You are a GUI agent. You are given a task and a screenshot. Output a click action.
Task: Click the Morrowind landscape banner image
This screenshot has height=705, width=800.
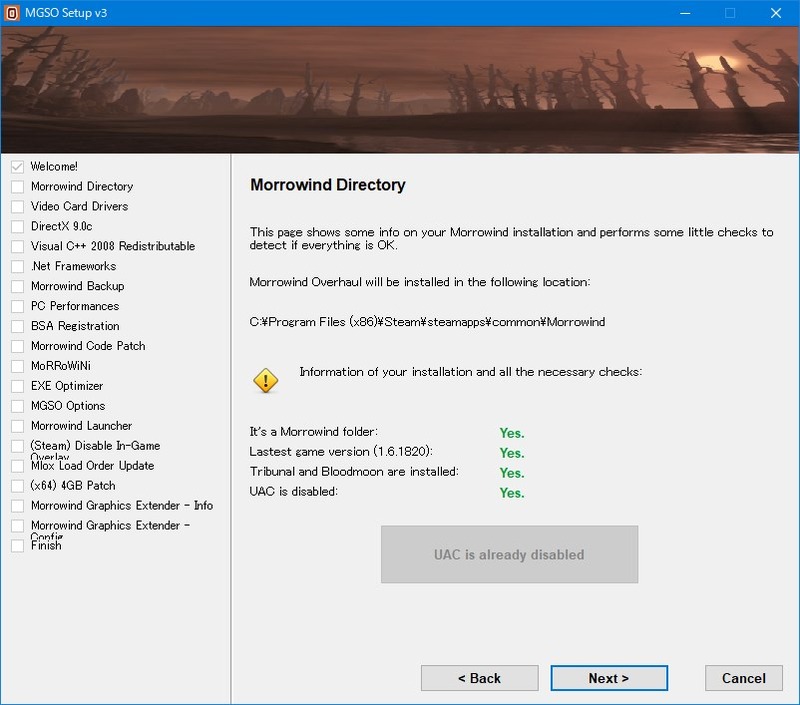[400, 89]
